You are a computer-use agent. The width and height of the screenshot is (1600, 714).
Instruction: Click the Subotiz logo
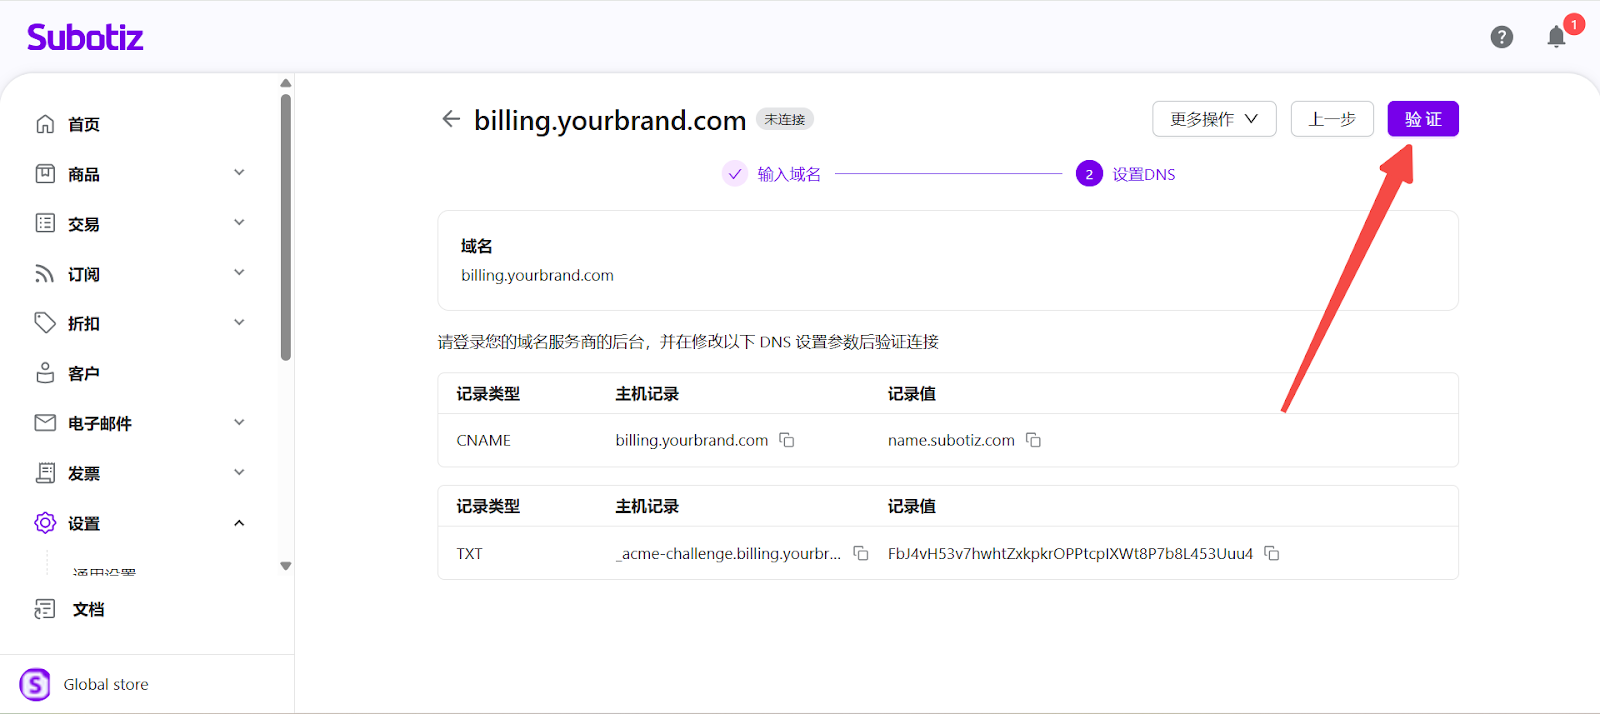coord(85,38)
